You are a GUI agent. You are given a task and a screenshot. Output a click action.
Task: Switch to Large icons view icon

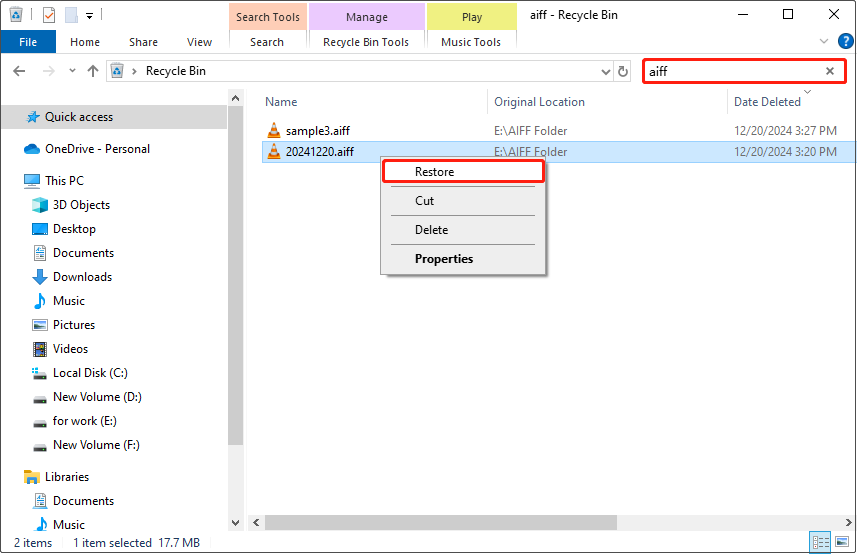842,542
